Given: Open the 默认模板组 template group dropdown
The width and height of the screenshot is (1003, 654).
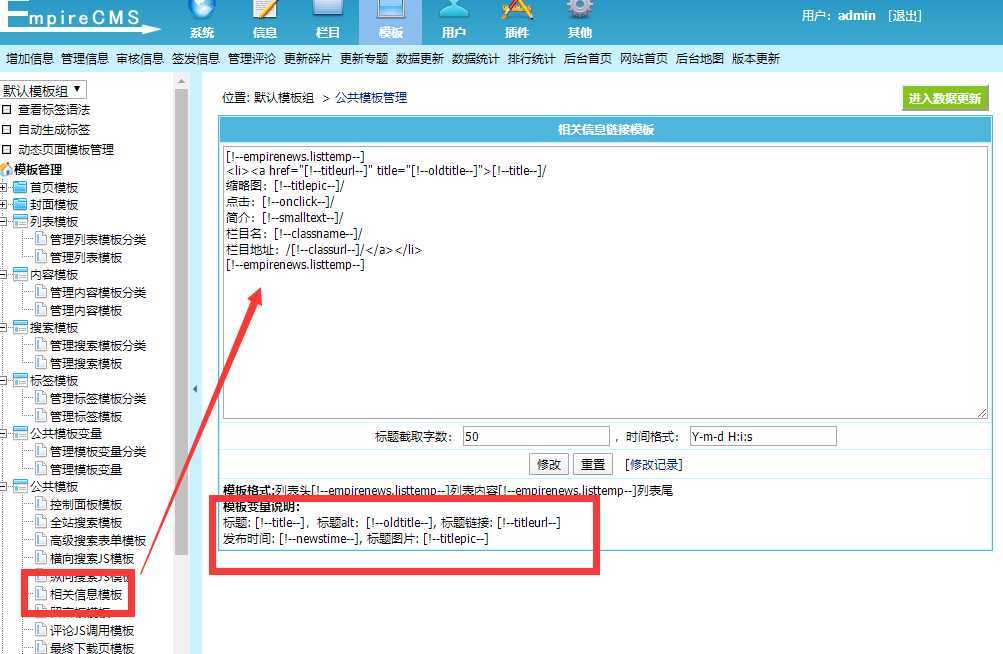Looking at the screenshot, I should [x=43, y=90].
